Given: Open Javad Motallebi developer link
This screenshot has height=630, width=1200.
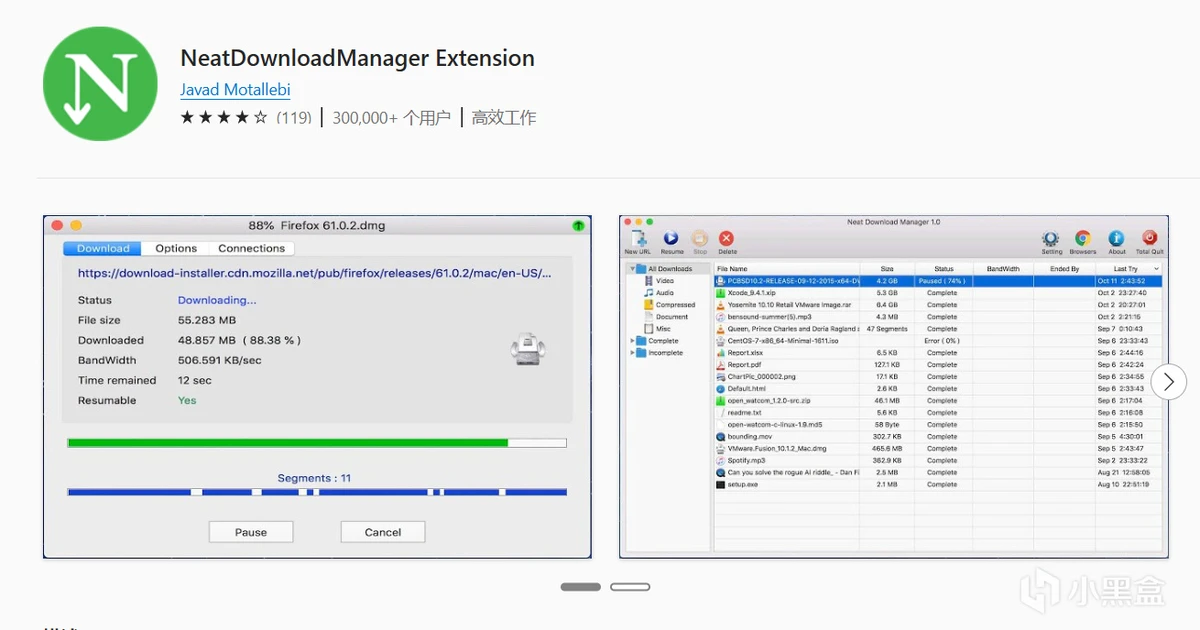Looking at the screenshot, I should (x=235, y=90).
